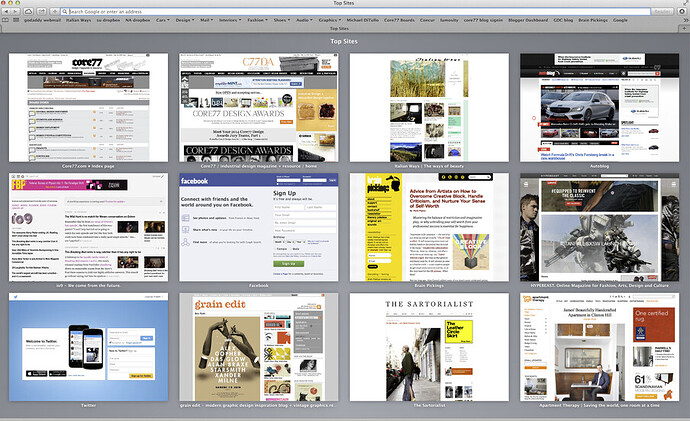Expand the Cars bookmarks folder
The width and height of the screenshot is (690, 421).
pyautogui.click(x=161, y=20)
